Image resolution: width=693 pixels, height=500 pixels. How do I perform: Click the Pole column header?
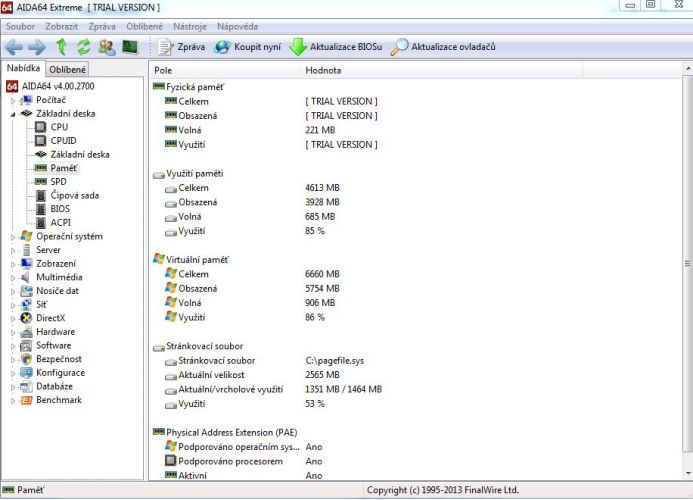225,70
